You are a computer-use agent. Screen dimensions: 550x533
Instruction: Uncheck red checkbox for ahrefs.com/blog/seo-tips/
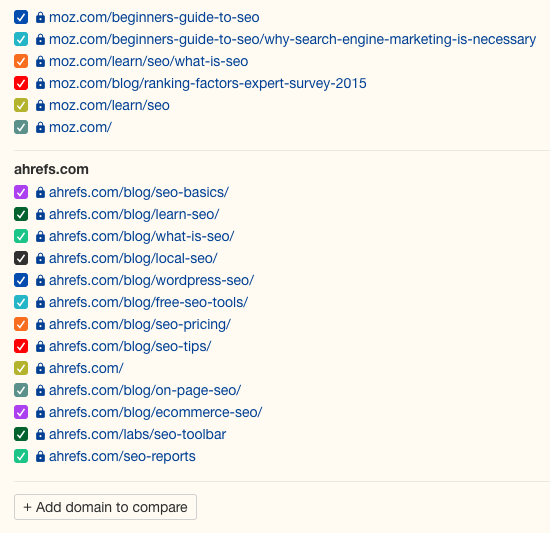(21, 346)
